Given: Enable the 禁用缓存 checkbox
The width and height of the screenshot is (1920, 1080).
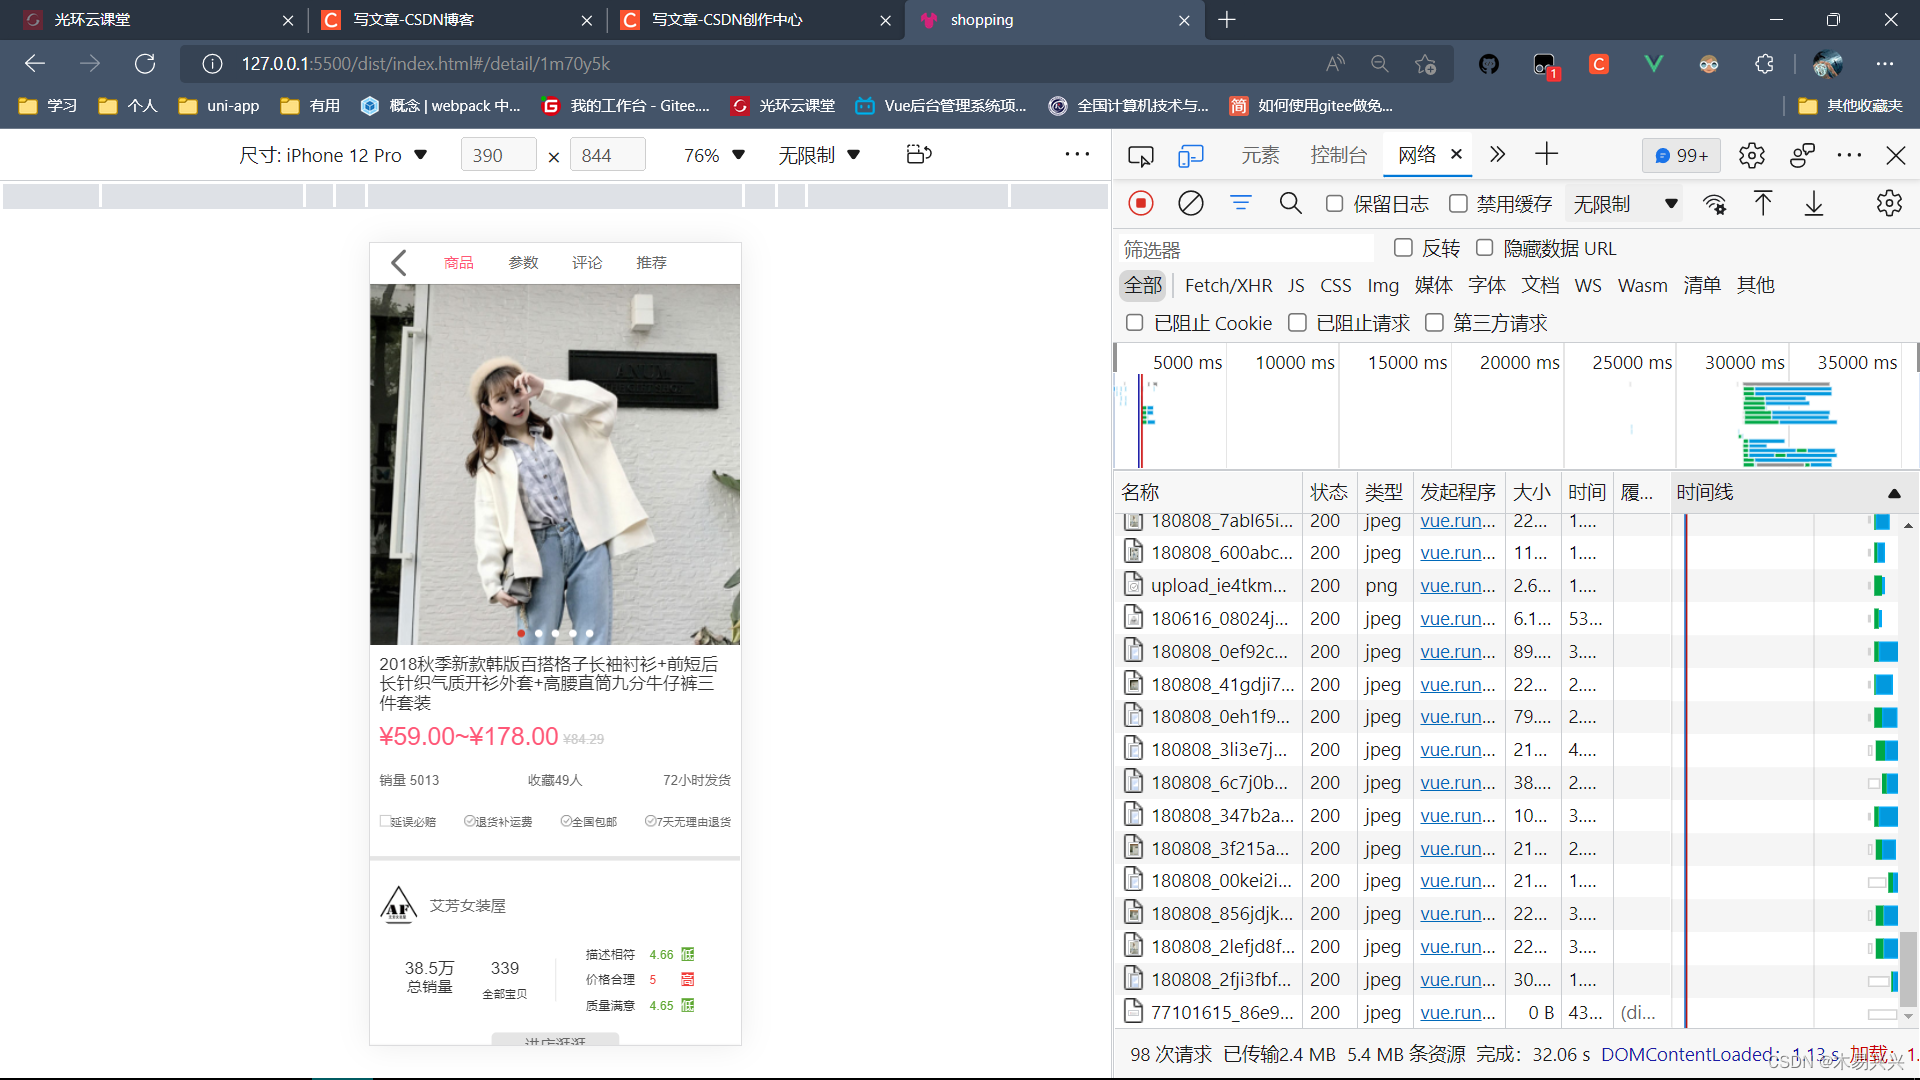Looking at the screenshot, I should click(1459, 203).
